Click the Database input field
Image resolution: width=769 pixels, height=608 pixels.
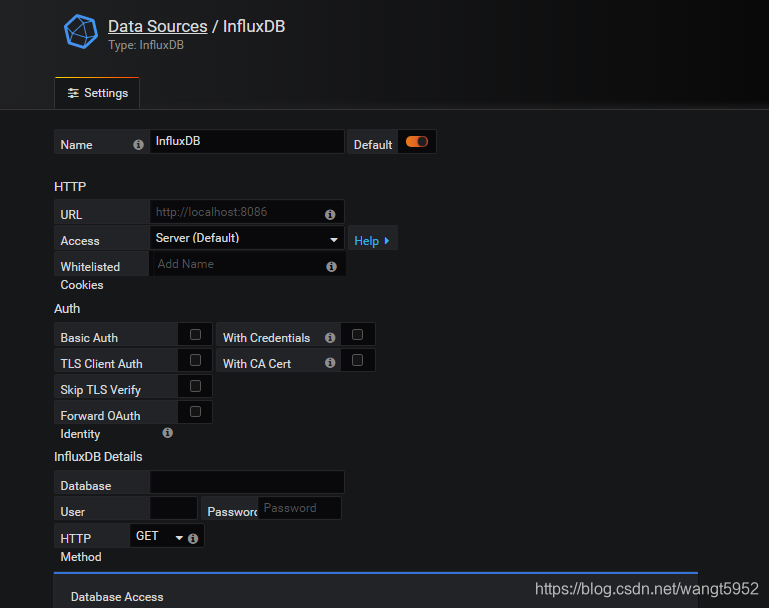(x=247, y=482)
